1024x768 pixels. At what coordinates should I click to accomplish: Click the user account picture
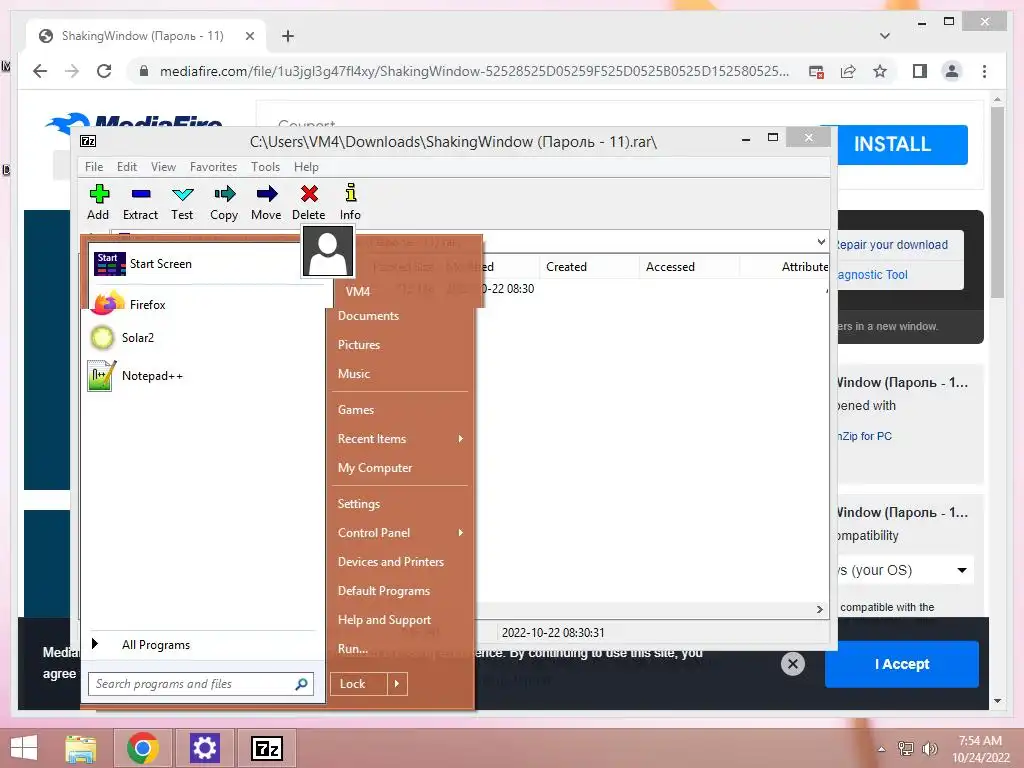click(x=328, y=251)
